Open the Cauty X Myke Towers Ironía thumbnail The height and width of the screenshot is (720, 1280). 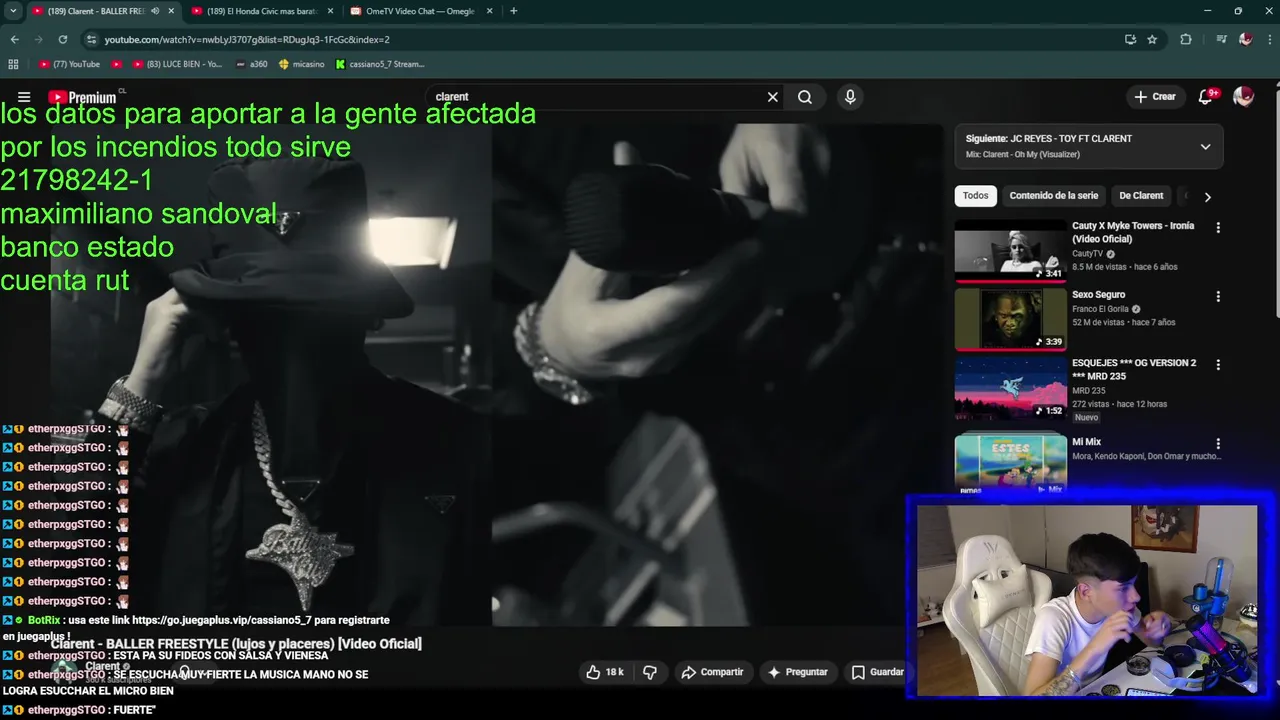click(x=1010, y=251)
